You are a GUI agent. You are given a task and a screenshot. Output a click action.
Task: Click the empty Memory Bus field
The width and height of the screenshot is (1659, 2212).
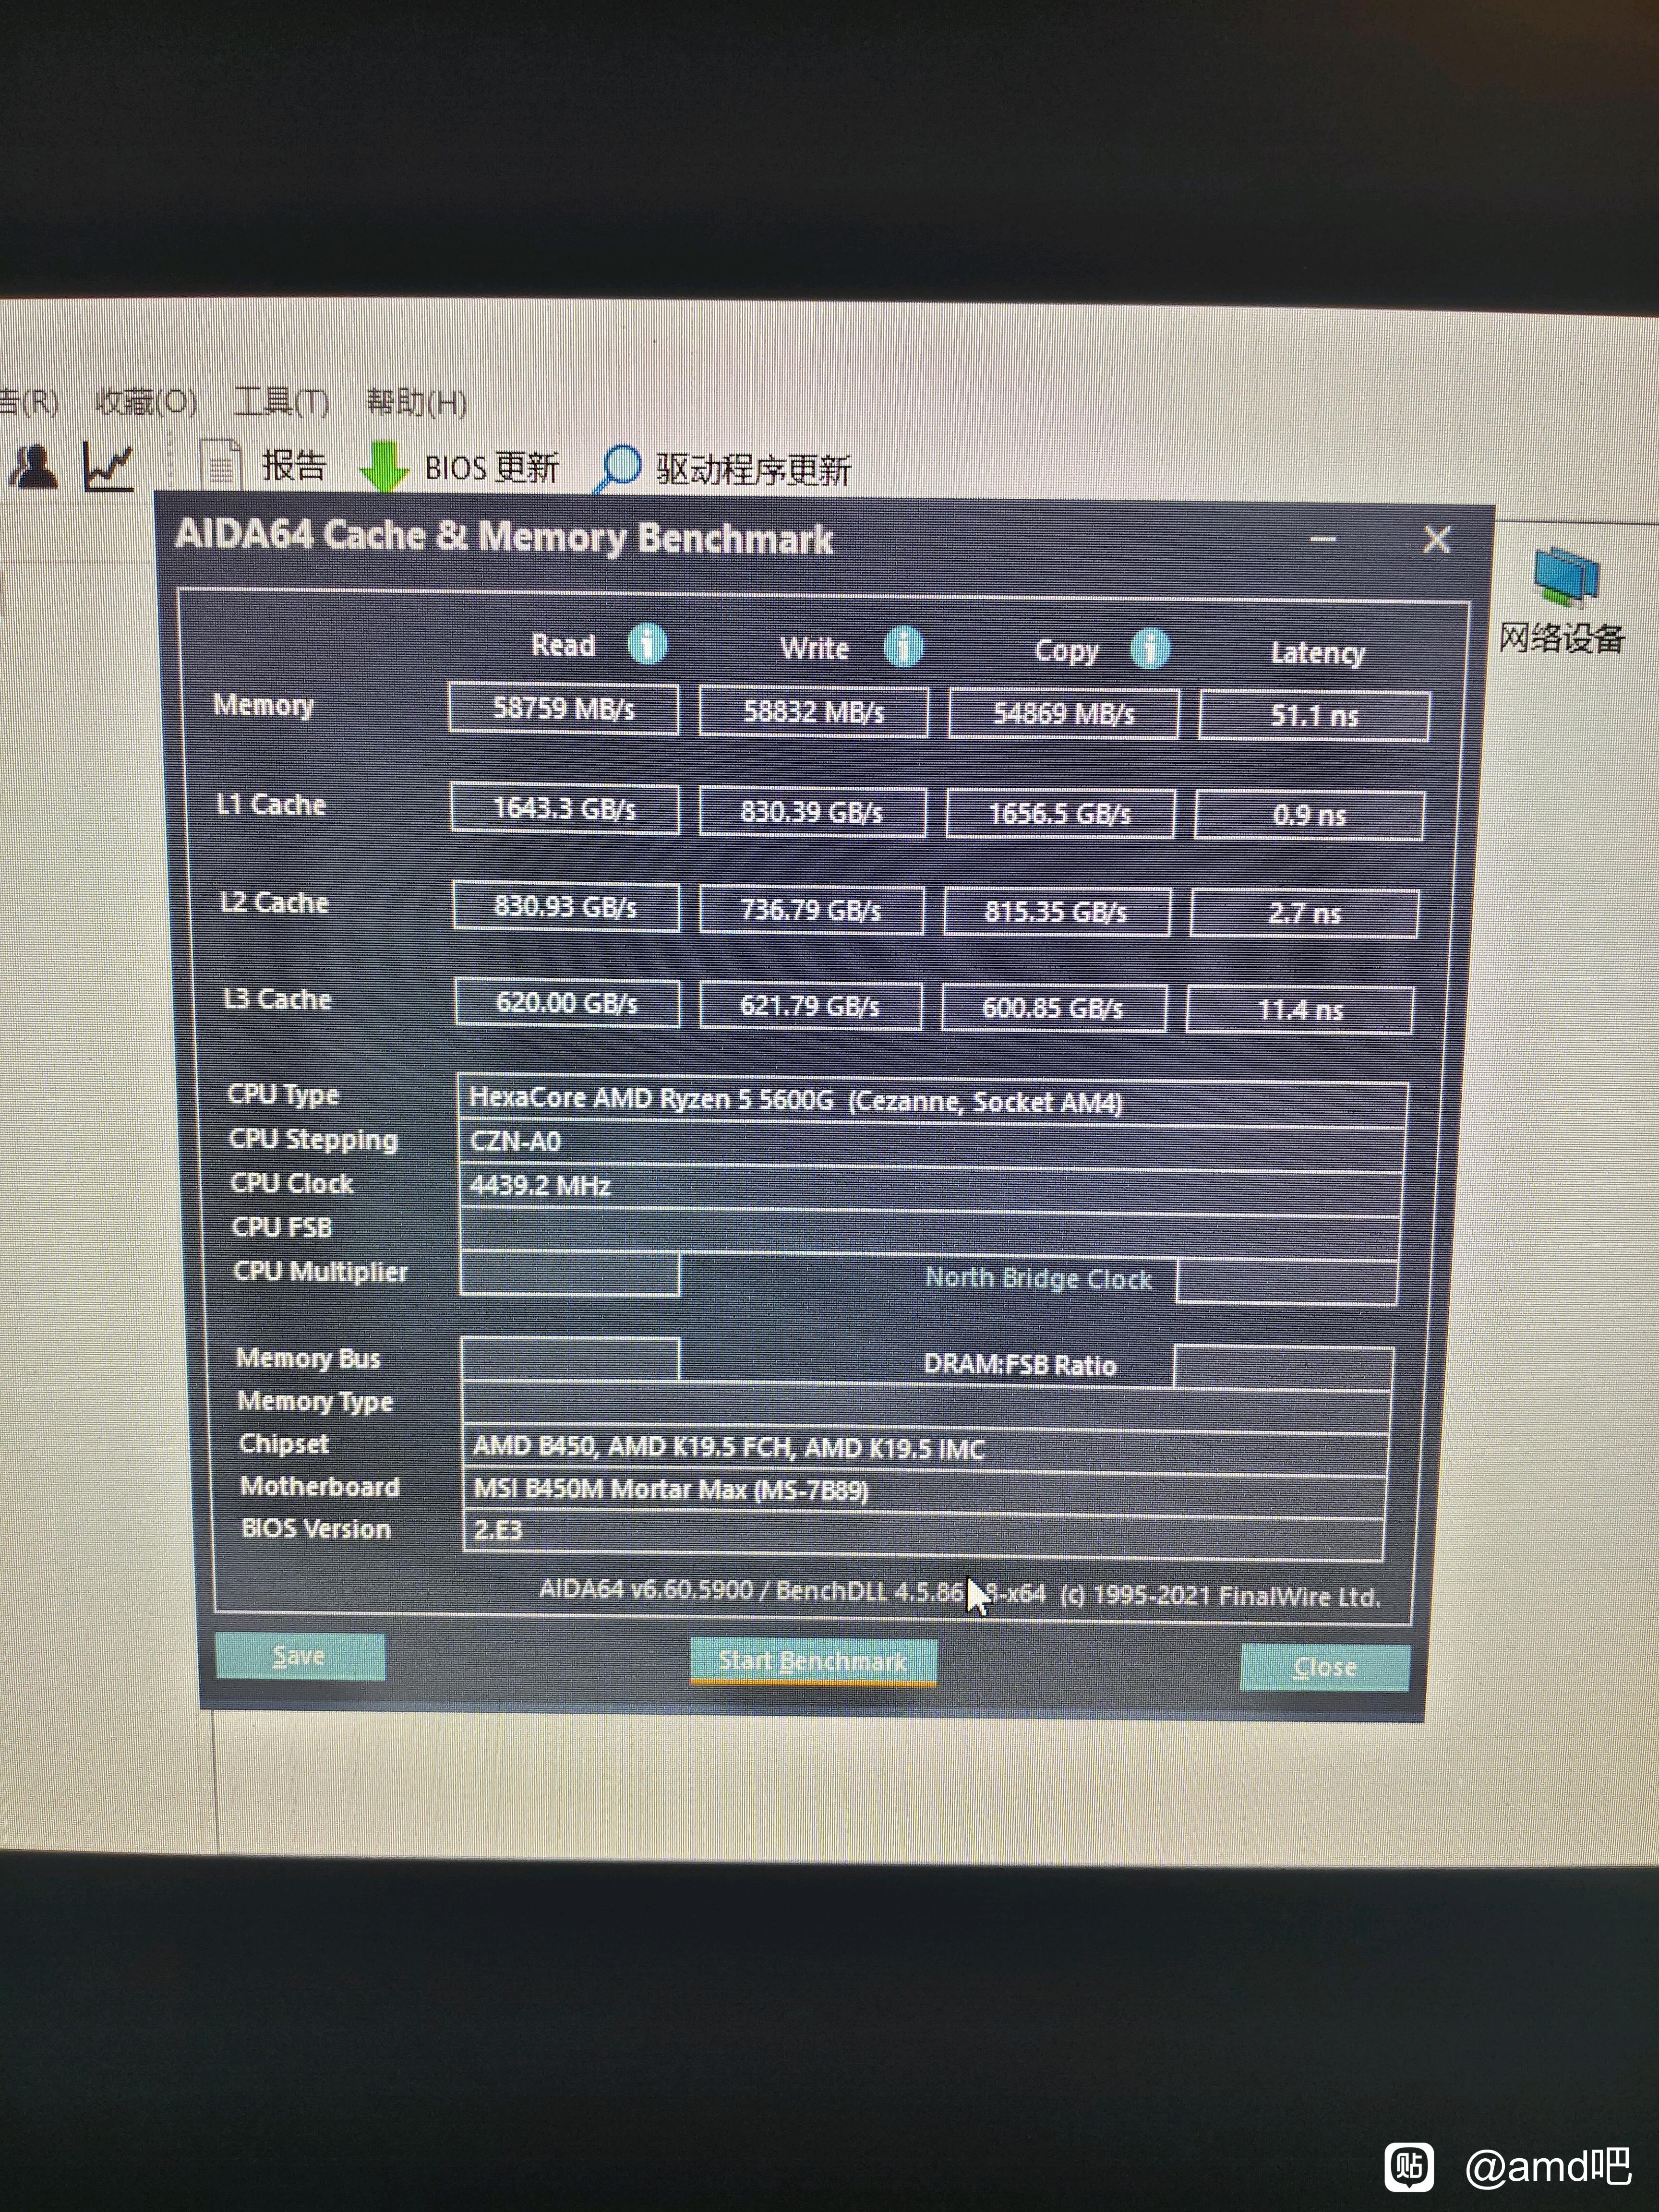tap(571, 1360)
